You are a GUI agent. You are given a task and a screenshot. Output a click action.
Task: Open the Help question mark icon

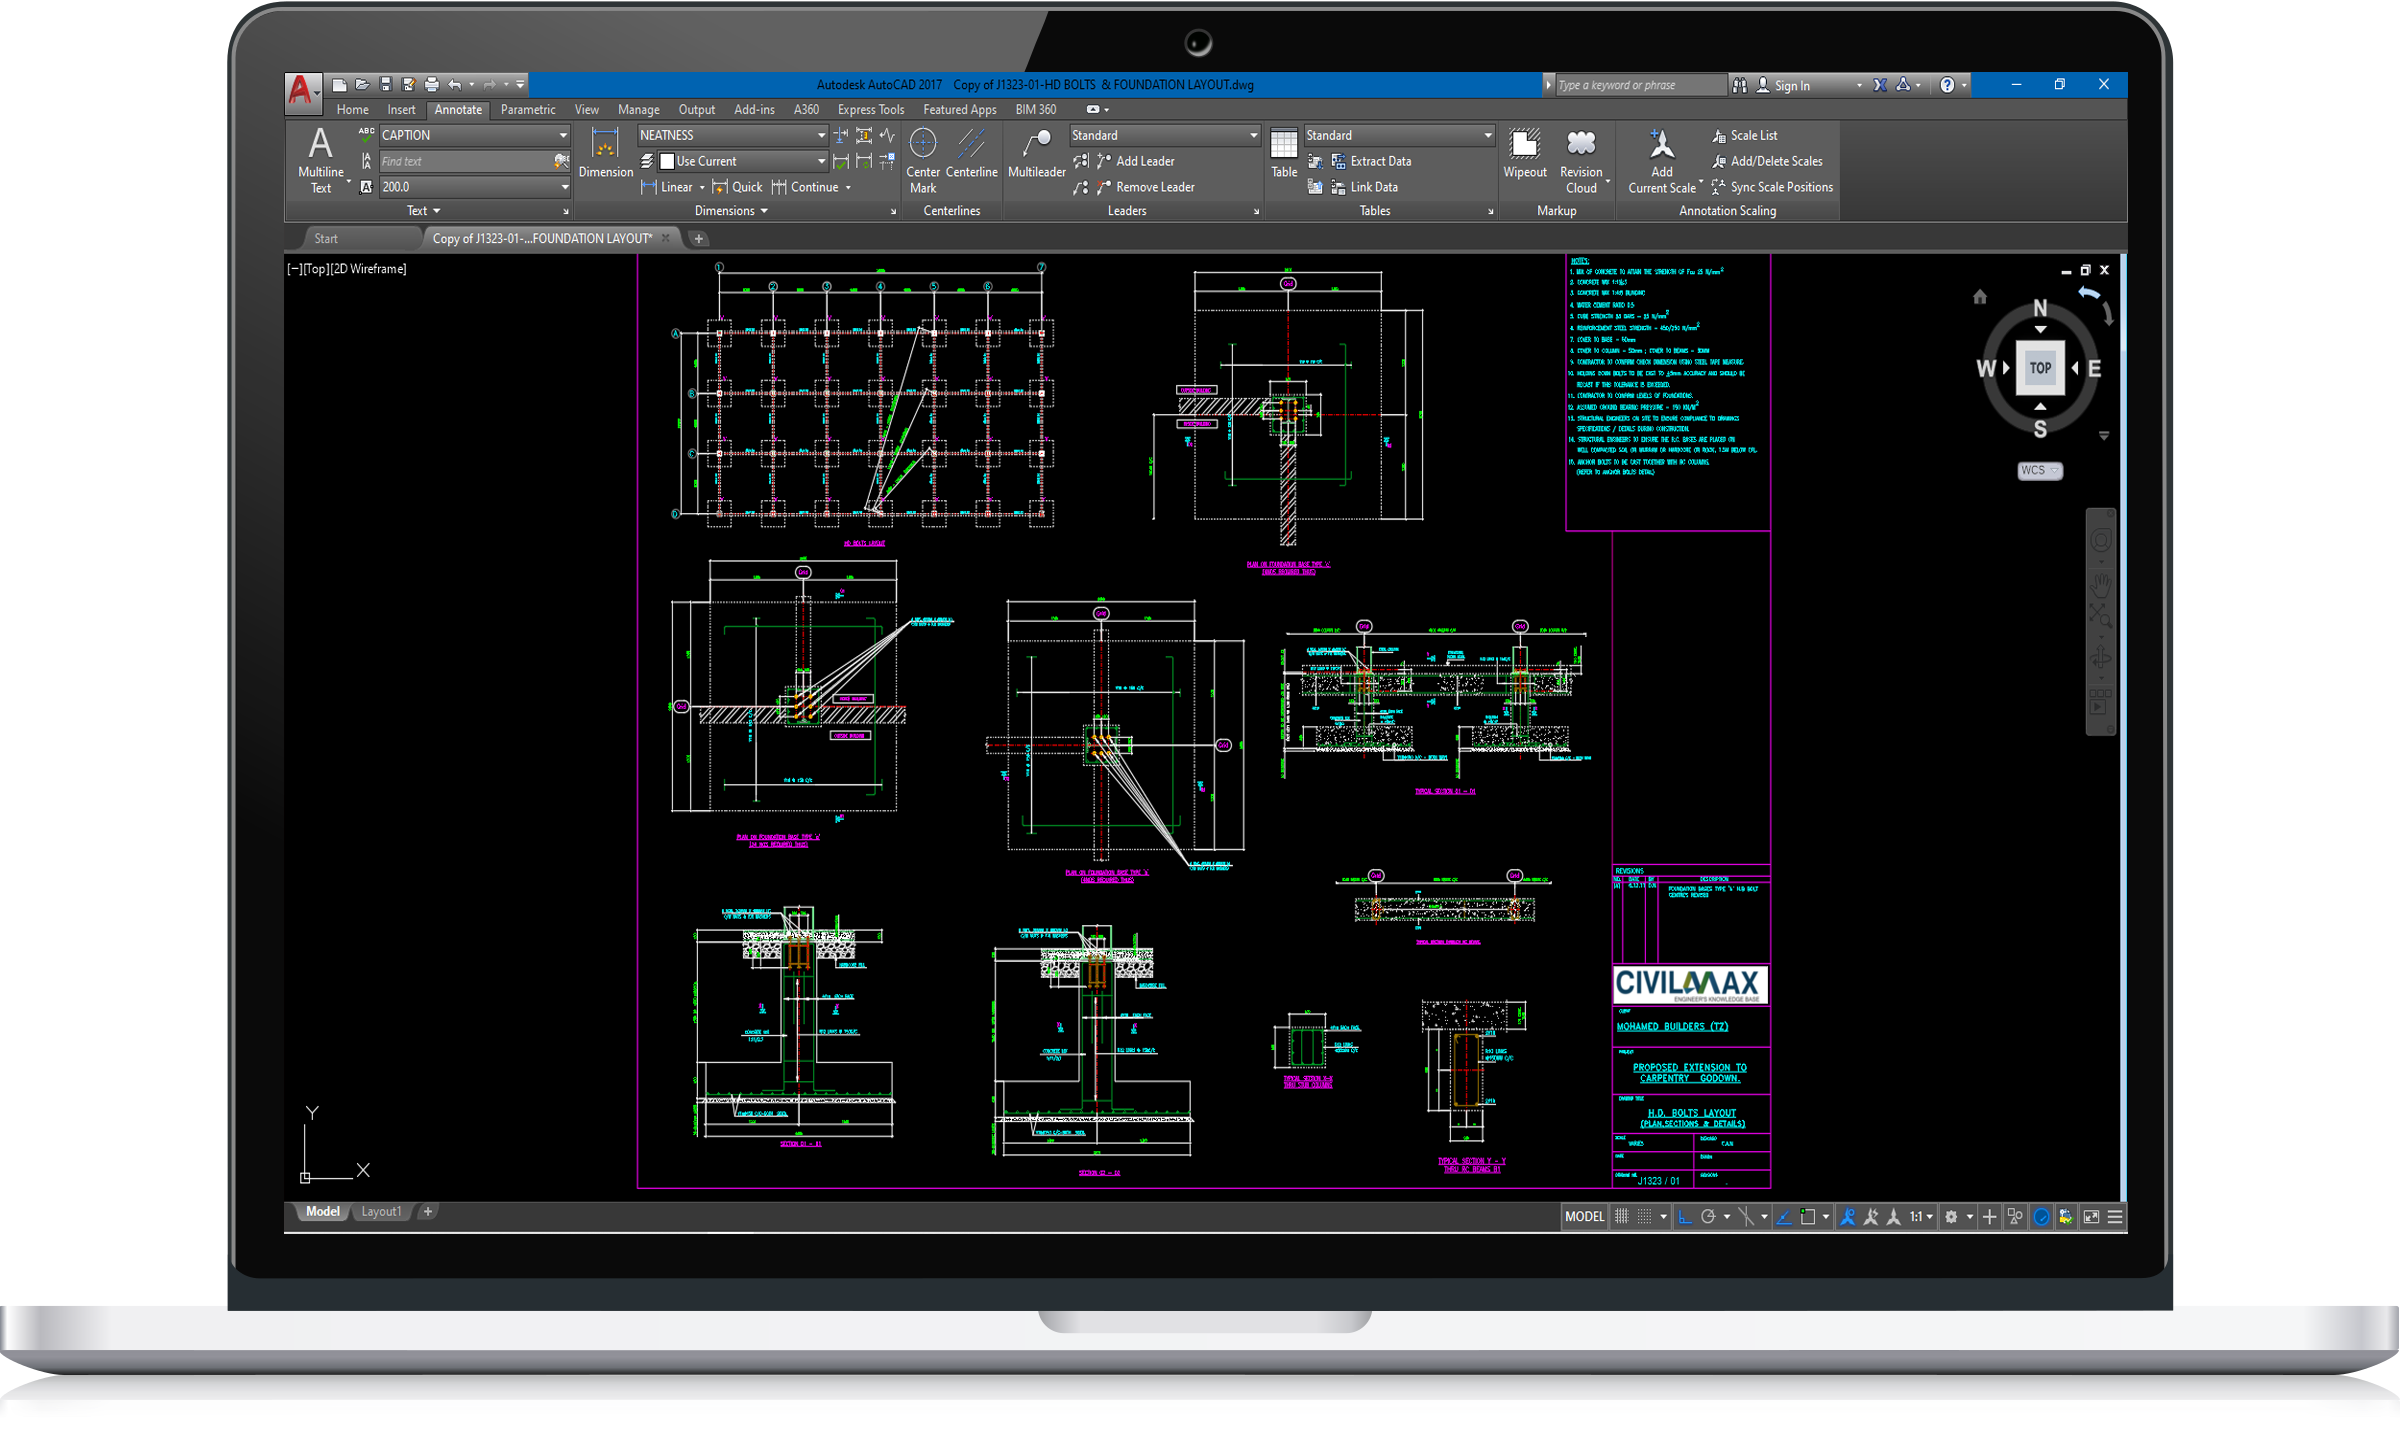[x=1946, y=85]
